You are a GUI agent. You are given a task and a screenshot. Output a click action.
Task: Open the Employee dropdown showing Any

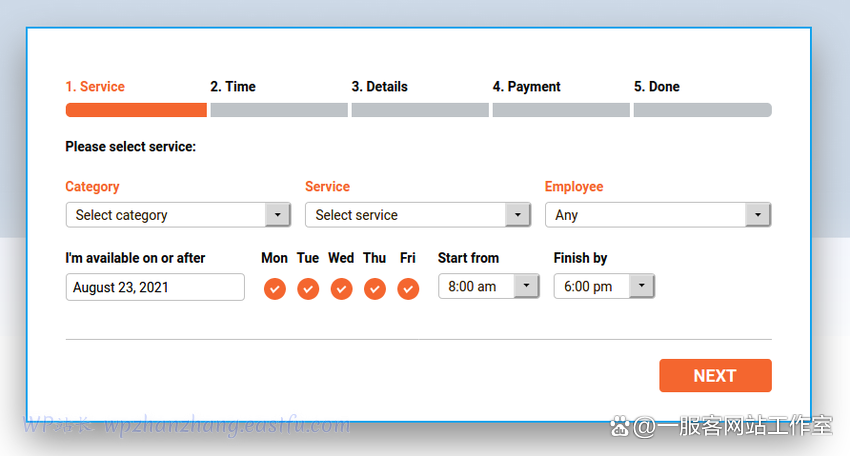[x=658, y=215]
